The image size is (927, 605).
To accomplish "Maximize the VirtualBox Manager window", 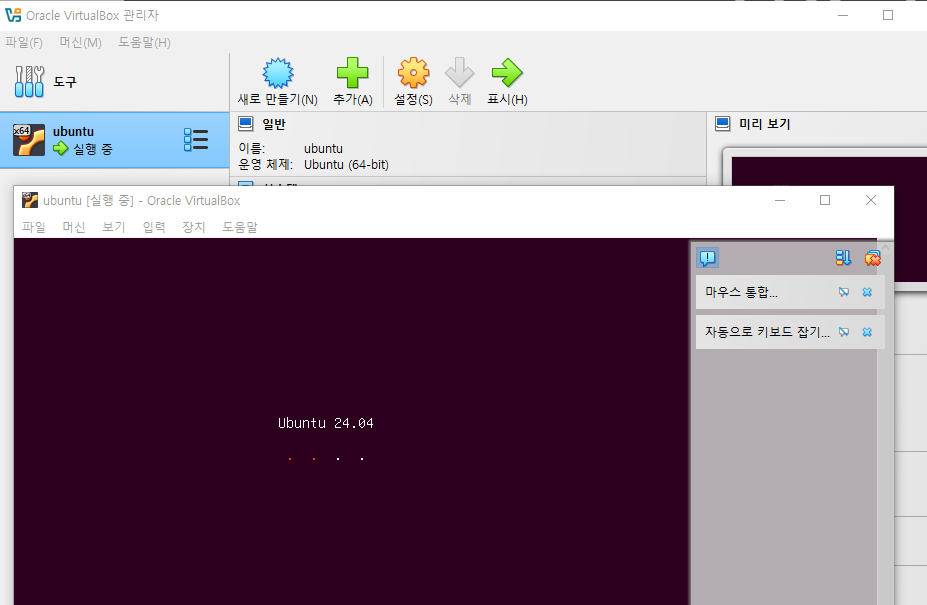I will click(888, 15).
